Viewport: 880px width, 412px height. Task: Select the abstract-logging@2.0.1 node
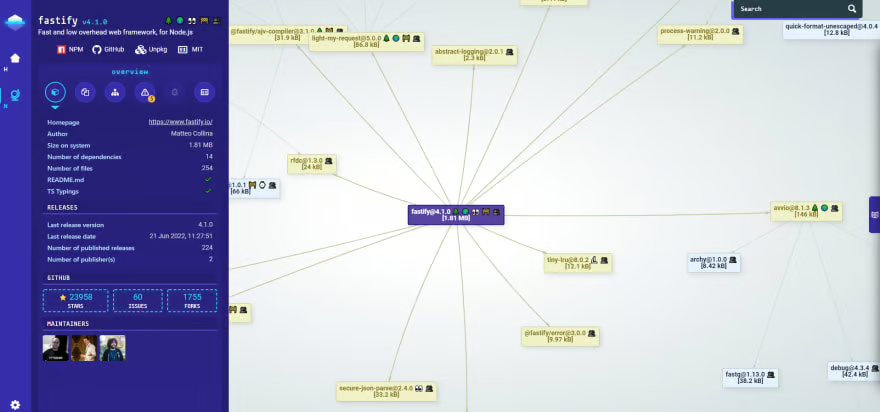(x=474, y=55)
